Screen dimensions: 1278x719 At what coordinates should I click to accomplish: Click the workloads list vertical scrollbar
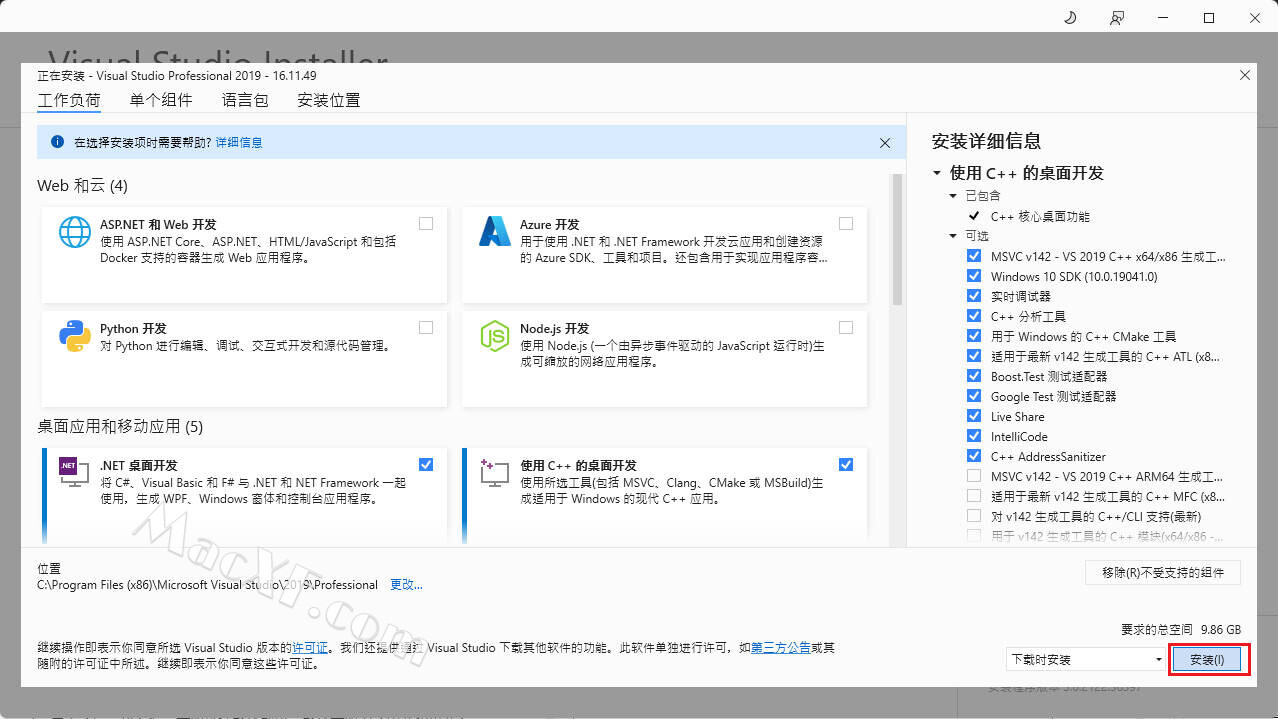[897, 240]
